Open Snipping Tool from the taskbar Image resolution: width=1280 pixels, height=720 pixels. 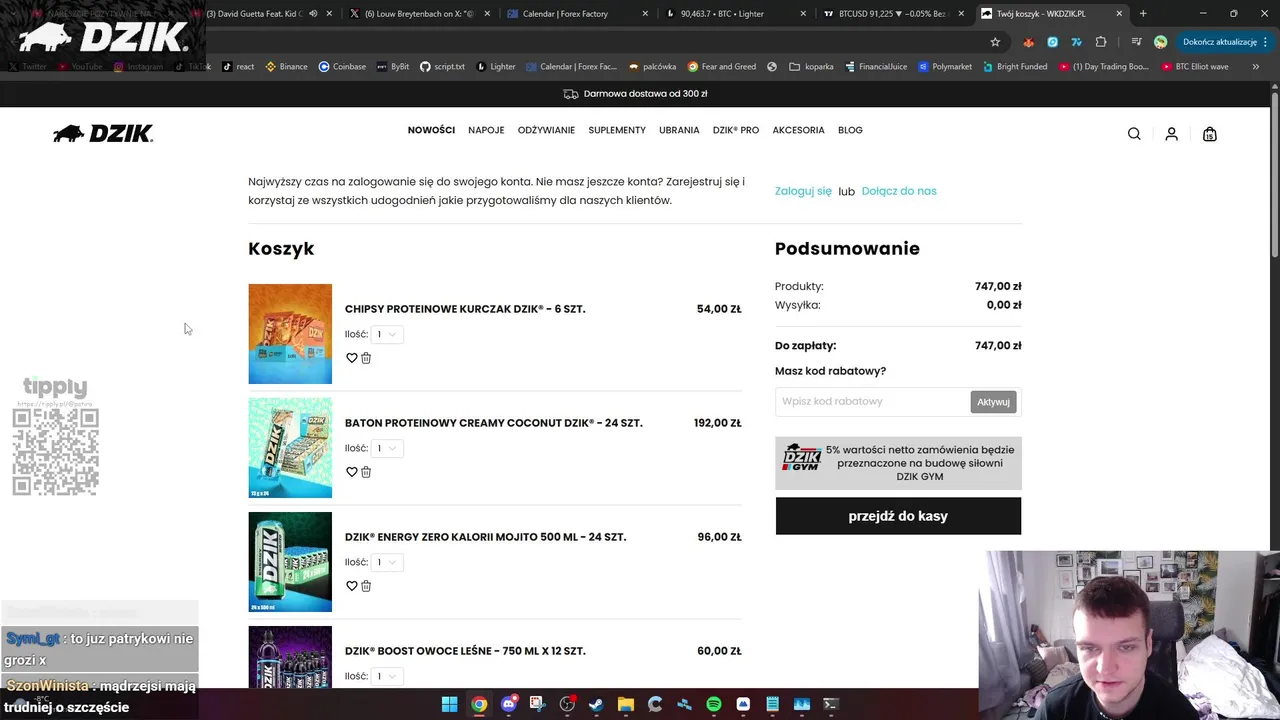537,704
